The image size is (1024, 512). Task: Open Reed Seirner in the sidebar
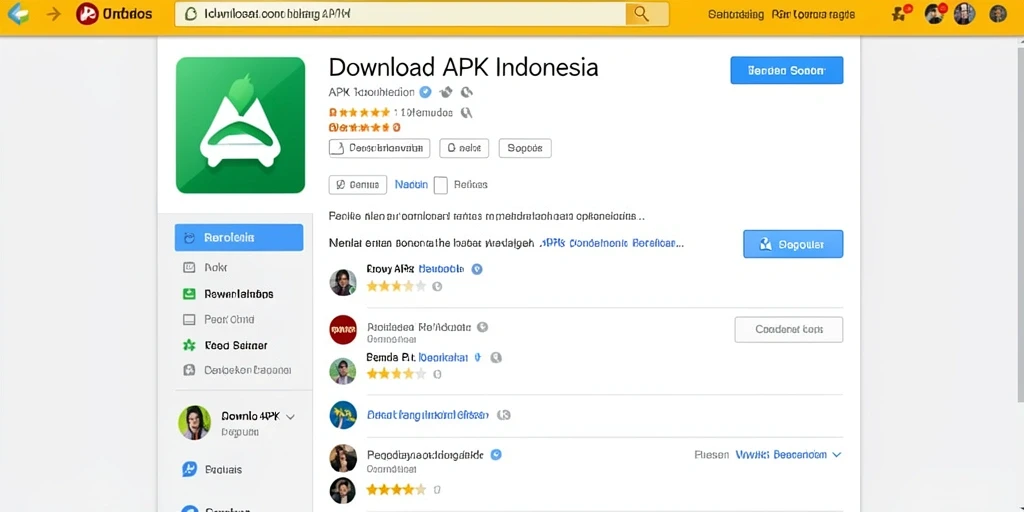(x=238, y=345)
